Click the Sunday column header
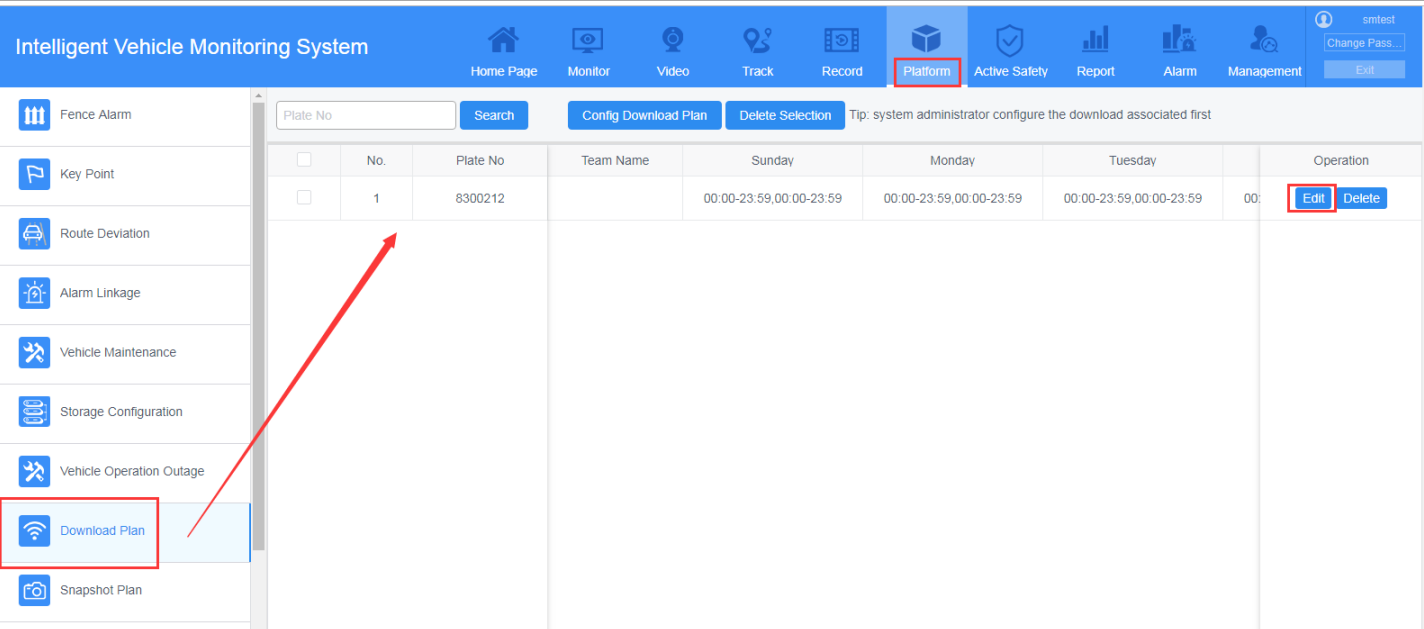Image resolution: width=1424 pixels, height=629 pixels. pos(772,160)
